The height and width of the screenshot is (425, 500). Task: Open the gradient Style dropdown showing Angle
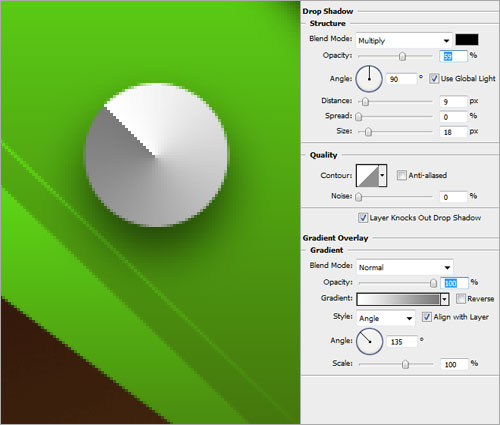point(386,318)
